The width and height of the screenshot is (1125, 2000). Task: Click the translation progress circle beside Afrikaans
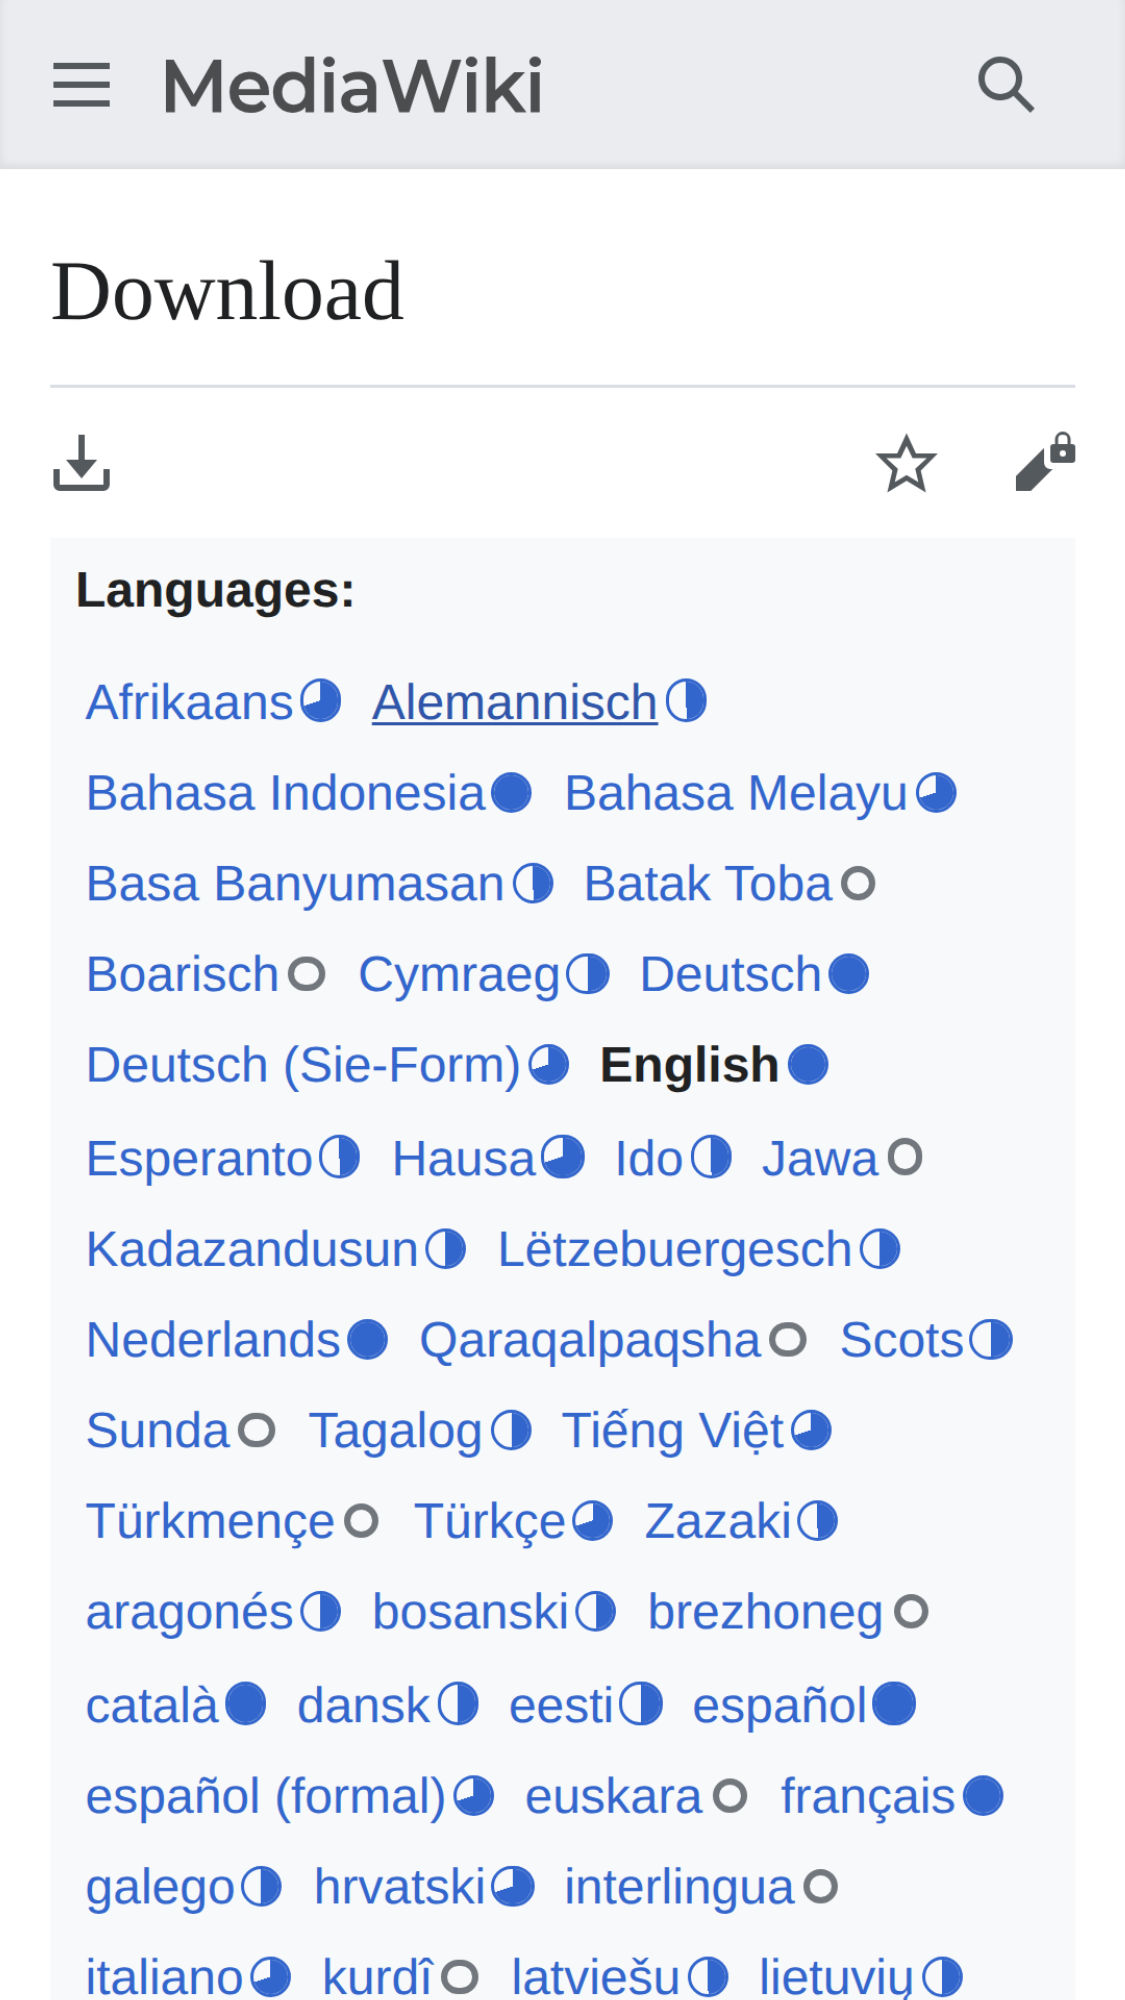click(x=321, y=701)
